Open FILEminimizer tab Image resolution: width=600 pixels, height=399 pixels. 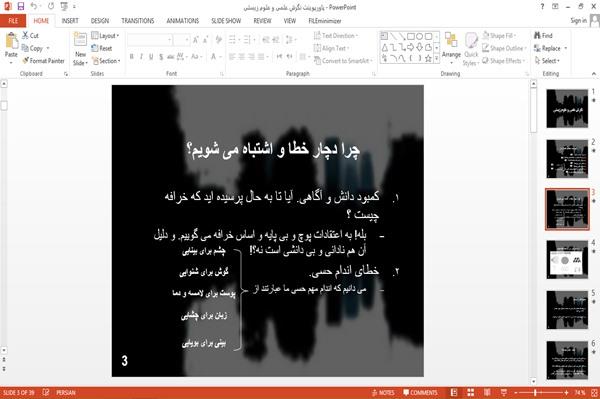click(325, 21)
